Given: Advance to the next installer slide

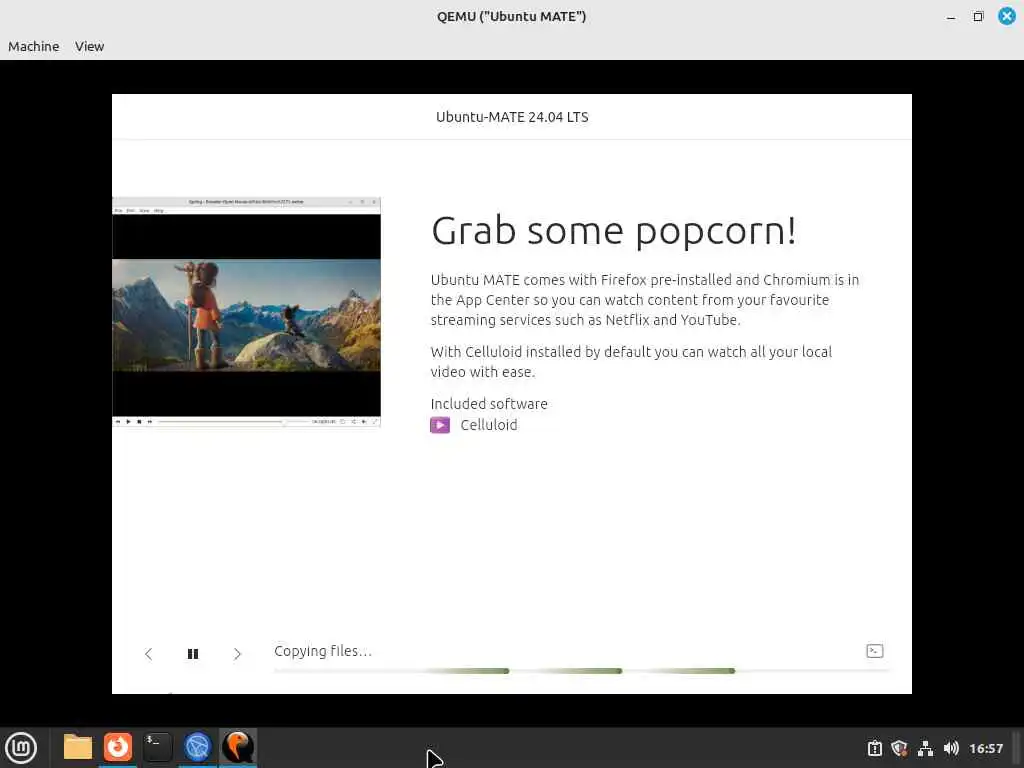Looking at the screenshot, I should (x=237, y=654).
